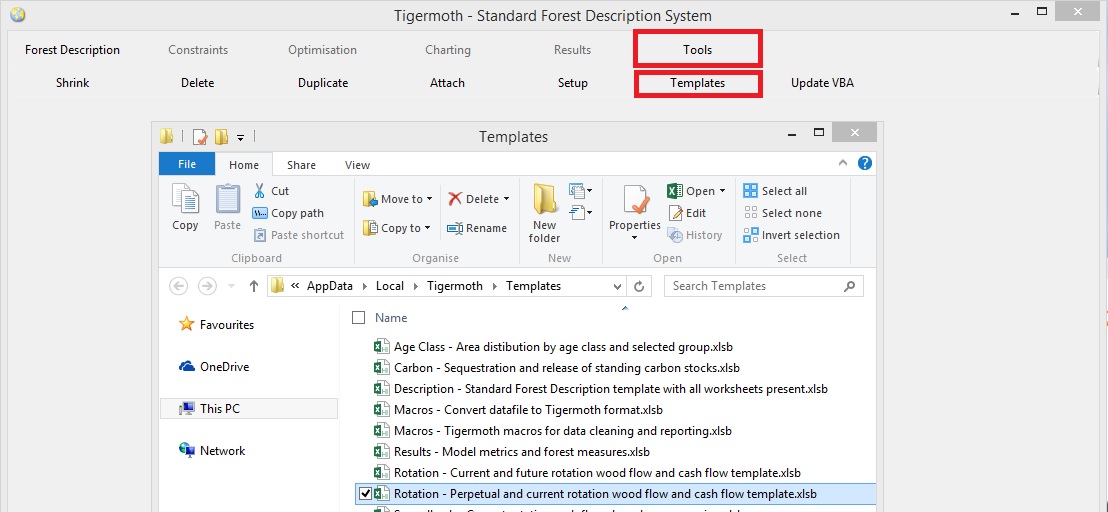
Task: Open the Forest Description menu
Action: 72,49
